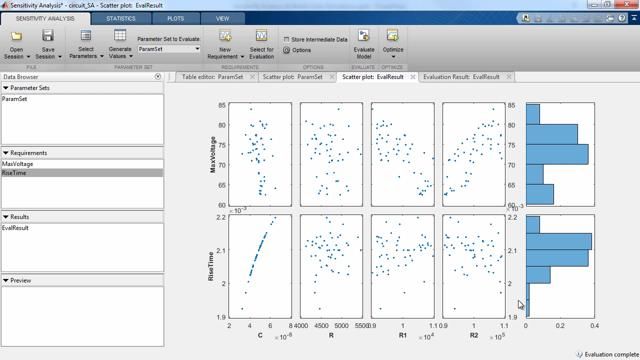
Task: Select the RiseTime requirement
Action: (x=82, y=173)
